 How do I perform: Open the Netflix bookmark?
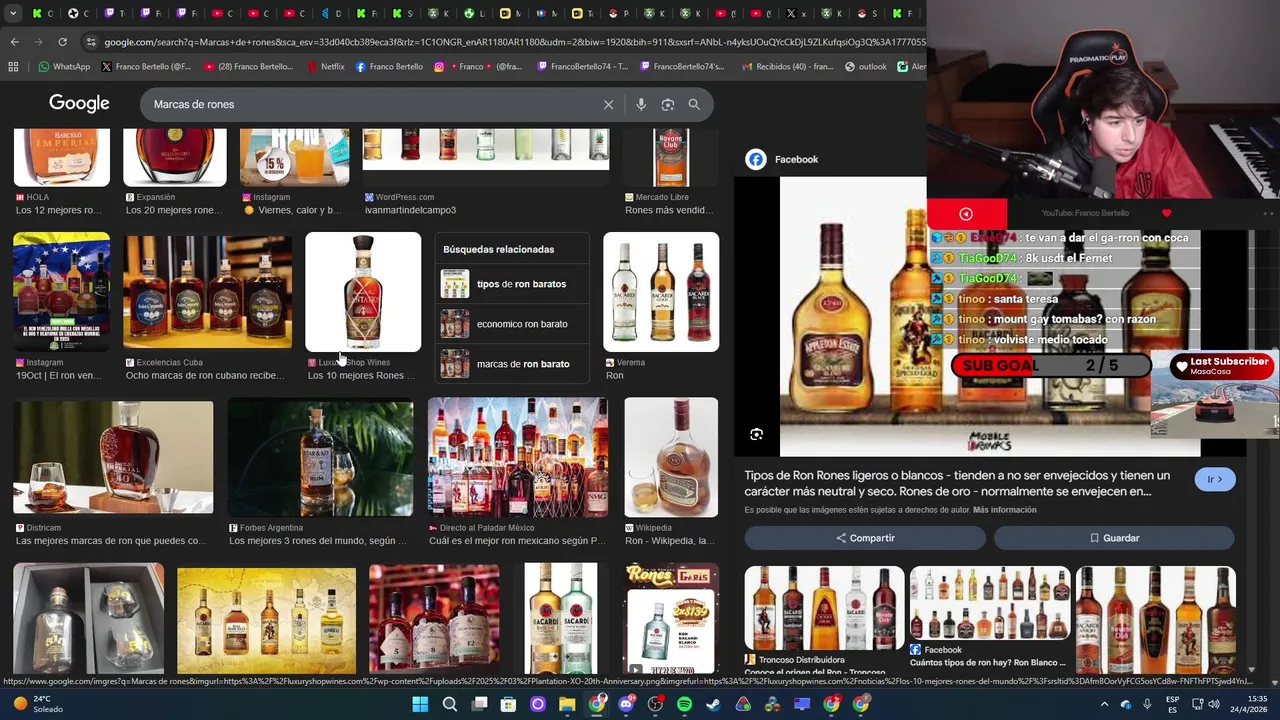[325, 67]
